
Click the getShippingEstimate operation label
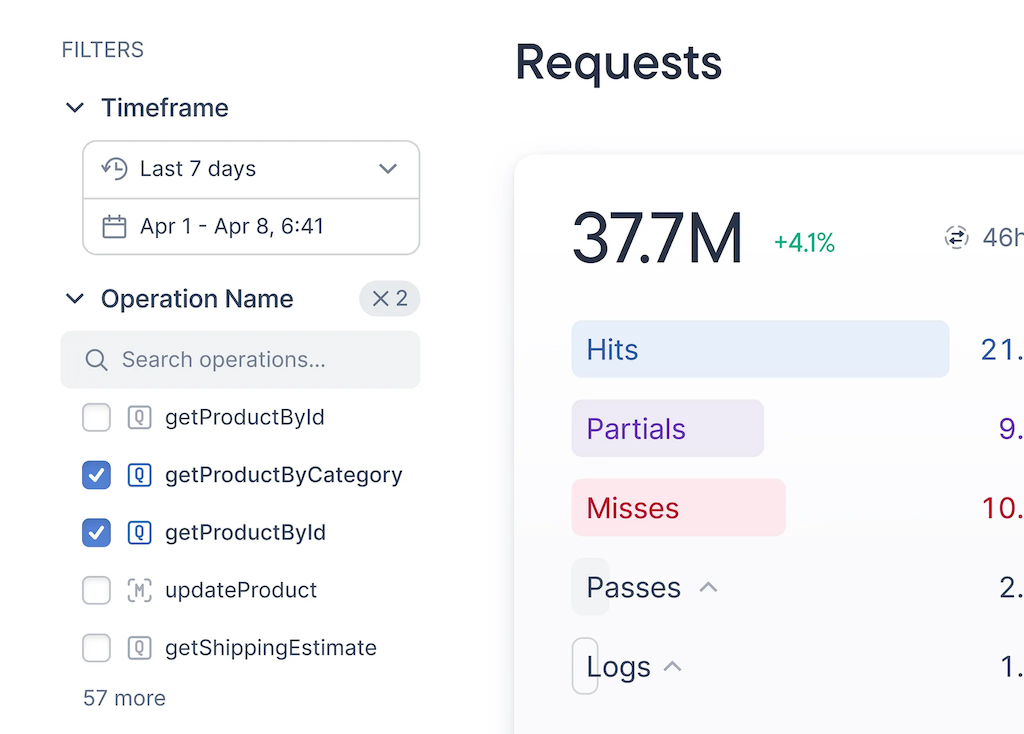pyautogui.click(x=271, y=648)
